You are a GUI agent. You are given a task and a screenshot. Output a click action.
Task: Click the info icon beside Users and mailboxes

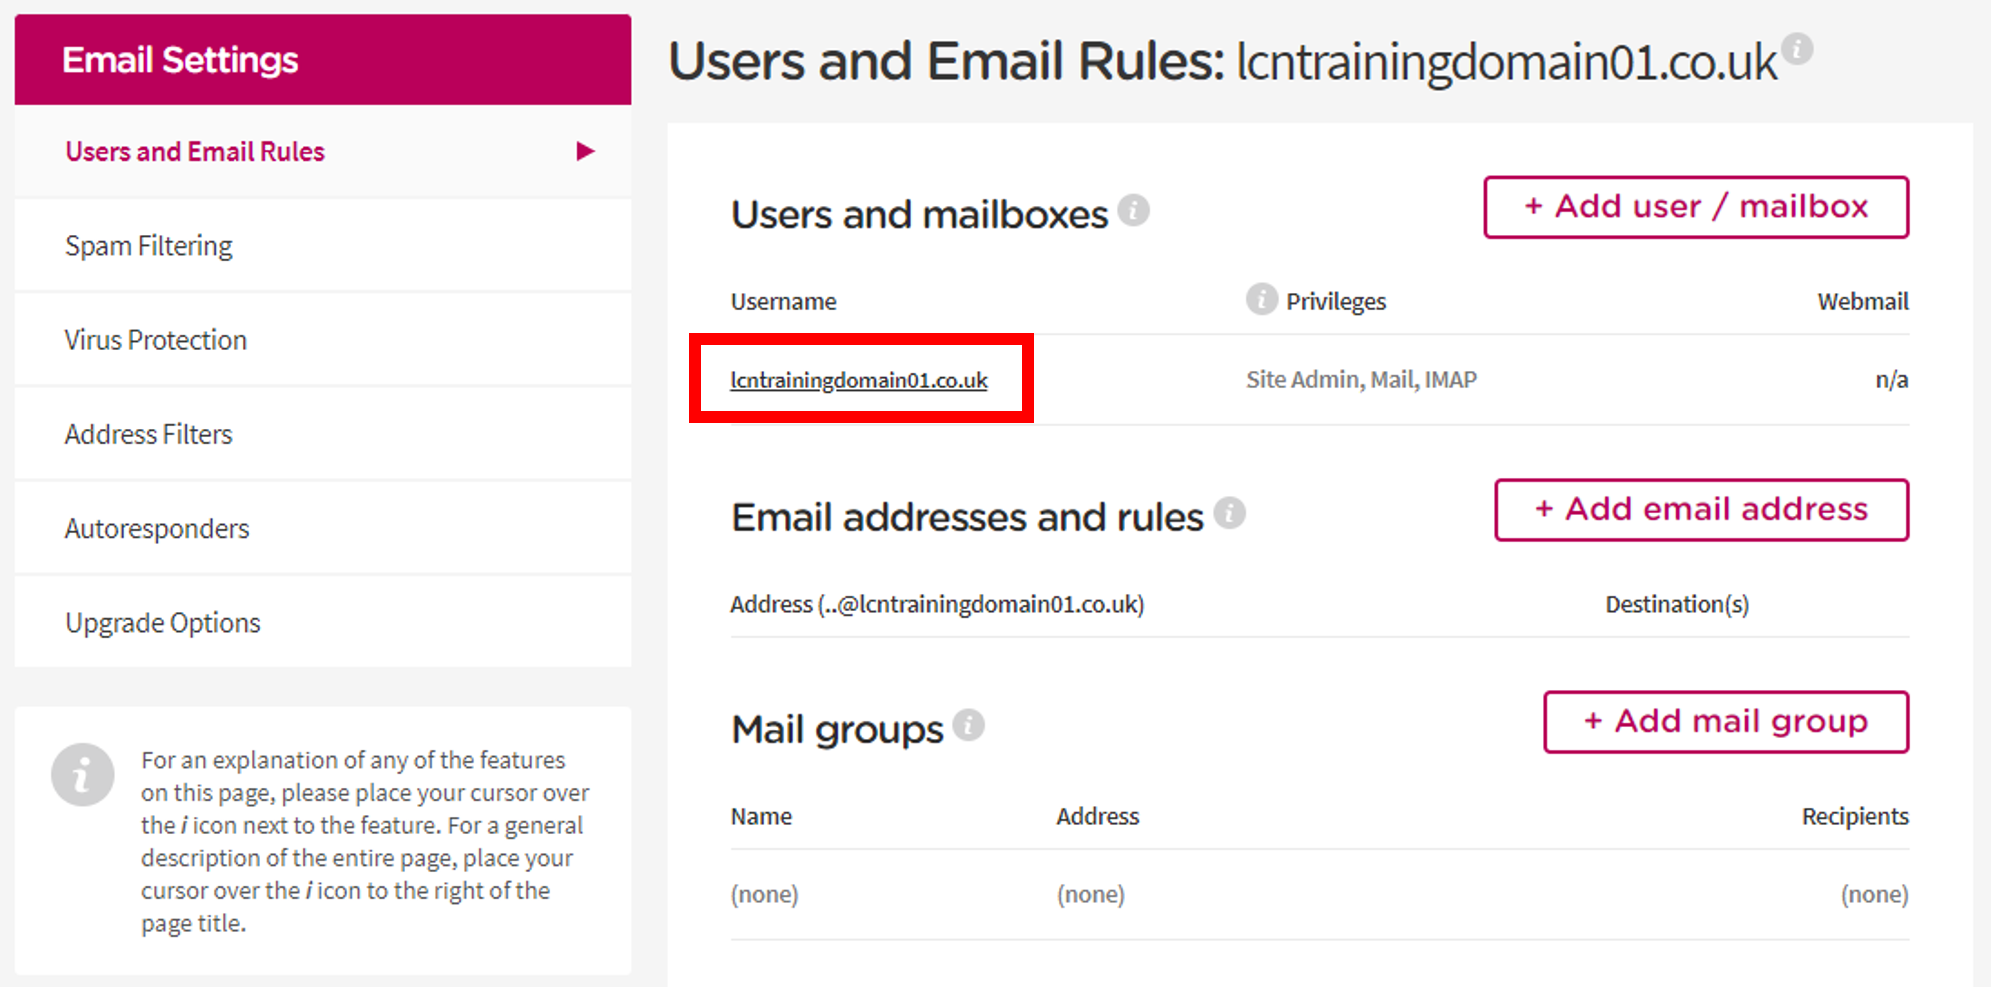(x=1133, y=210)
